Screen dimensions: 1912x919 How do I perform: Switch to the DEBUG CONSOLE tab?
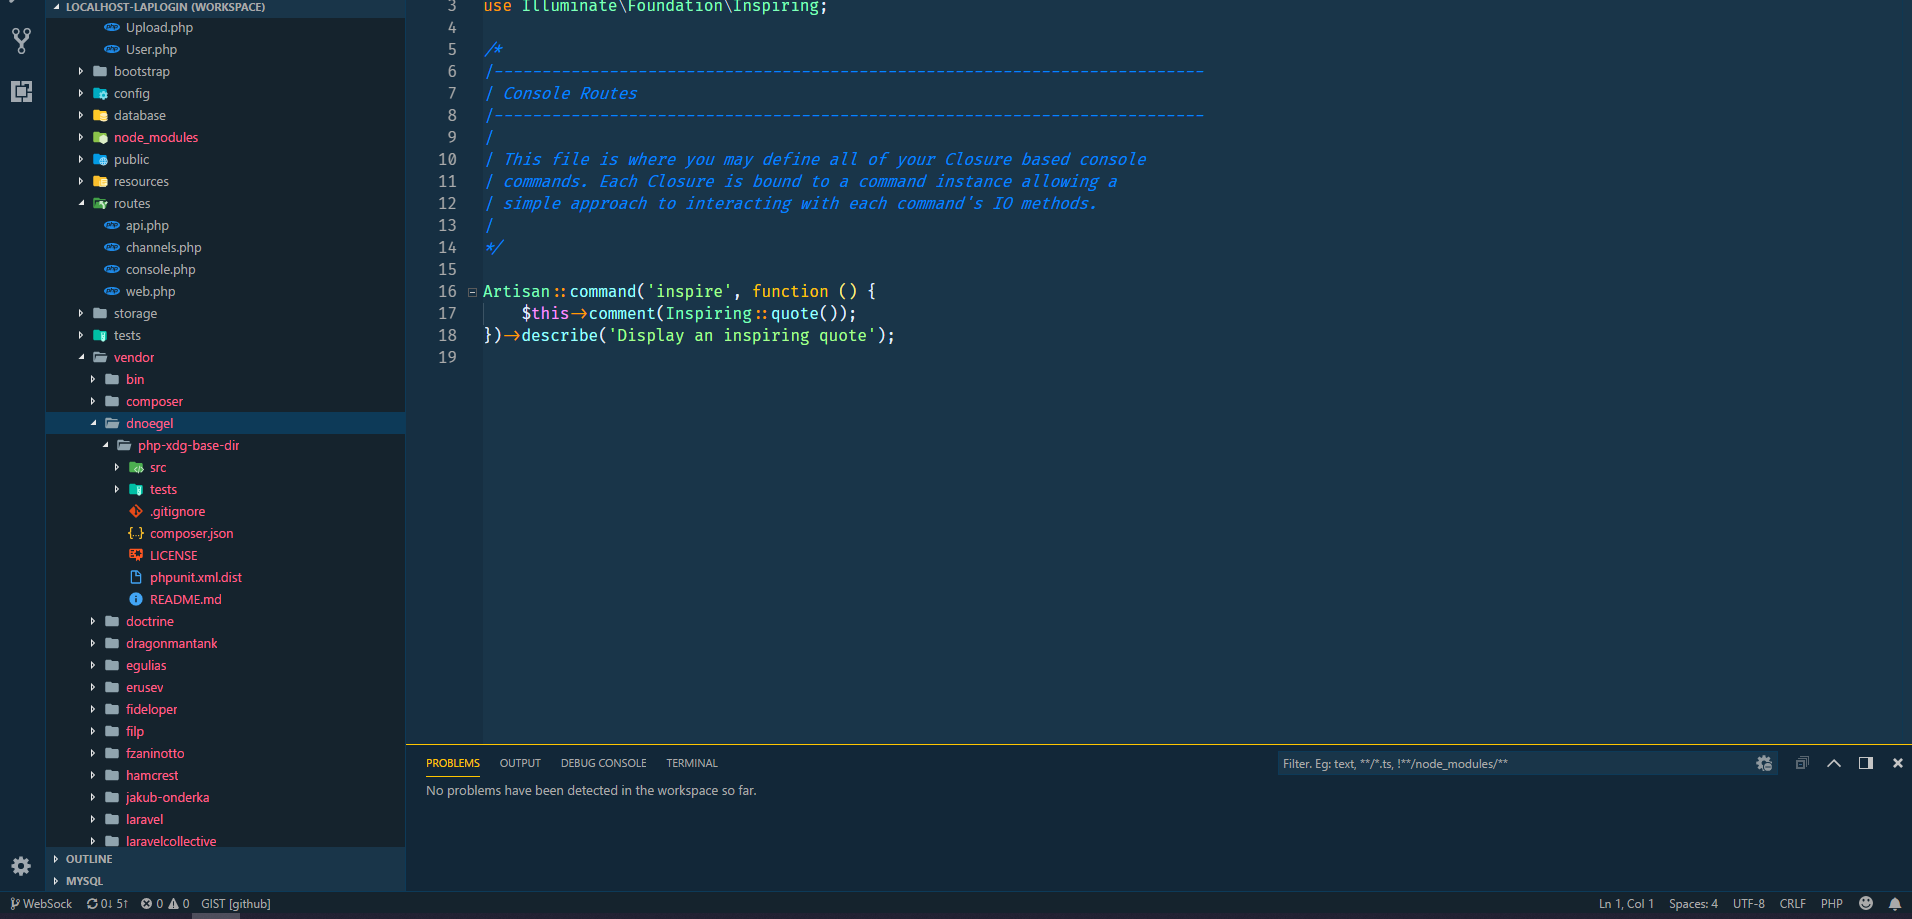603,762
